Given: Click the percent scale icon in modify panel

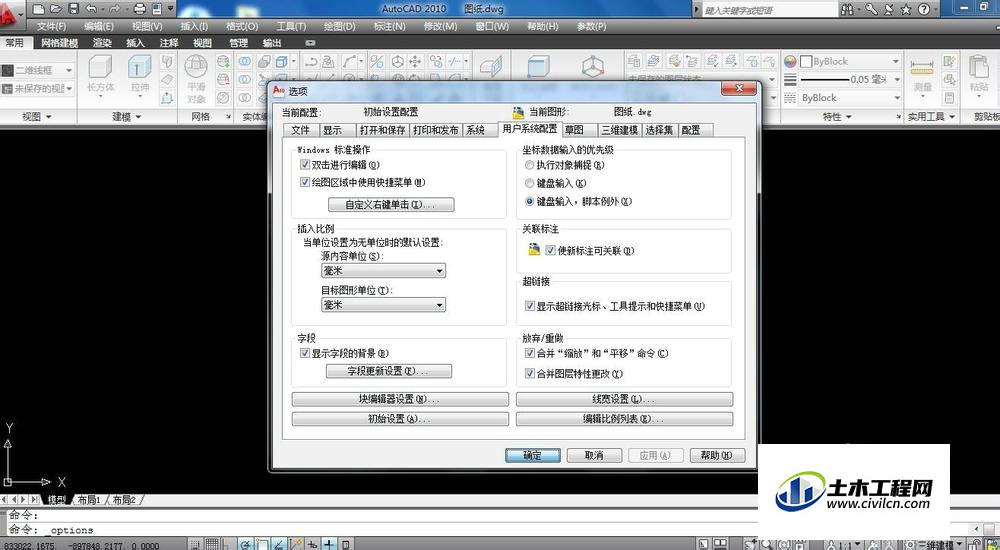Looking at the screenshot, I should [x=377, y=61].
